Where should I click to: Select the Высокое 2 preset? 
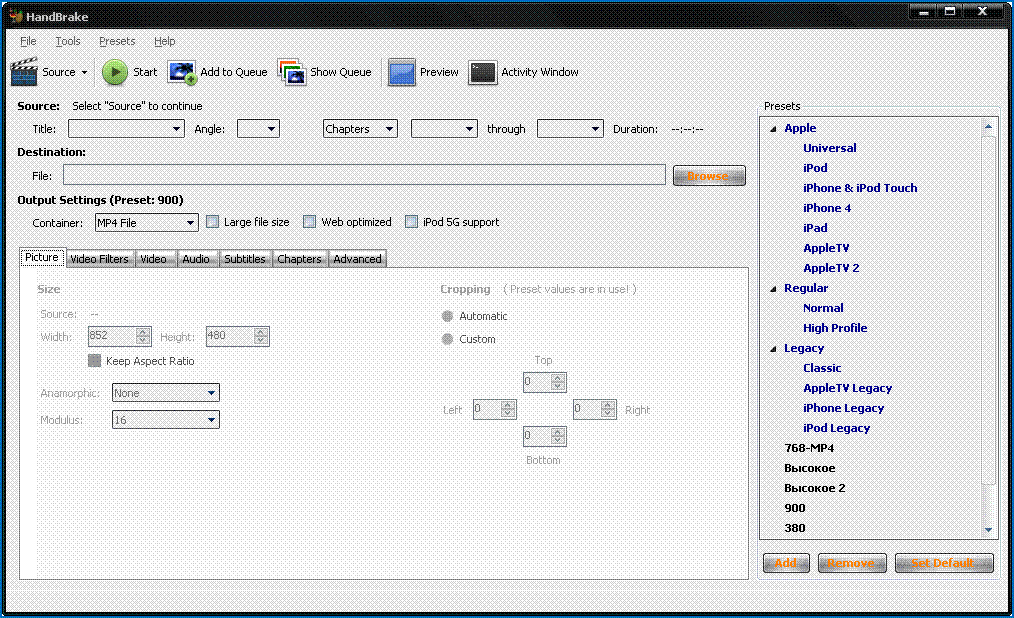pos(815,489)
